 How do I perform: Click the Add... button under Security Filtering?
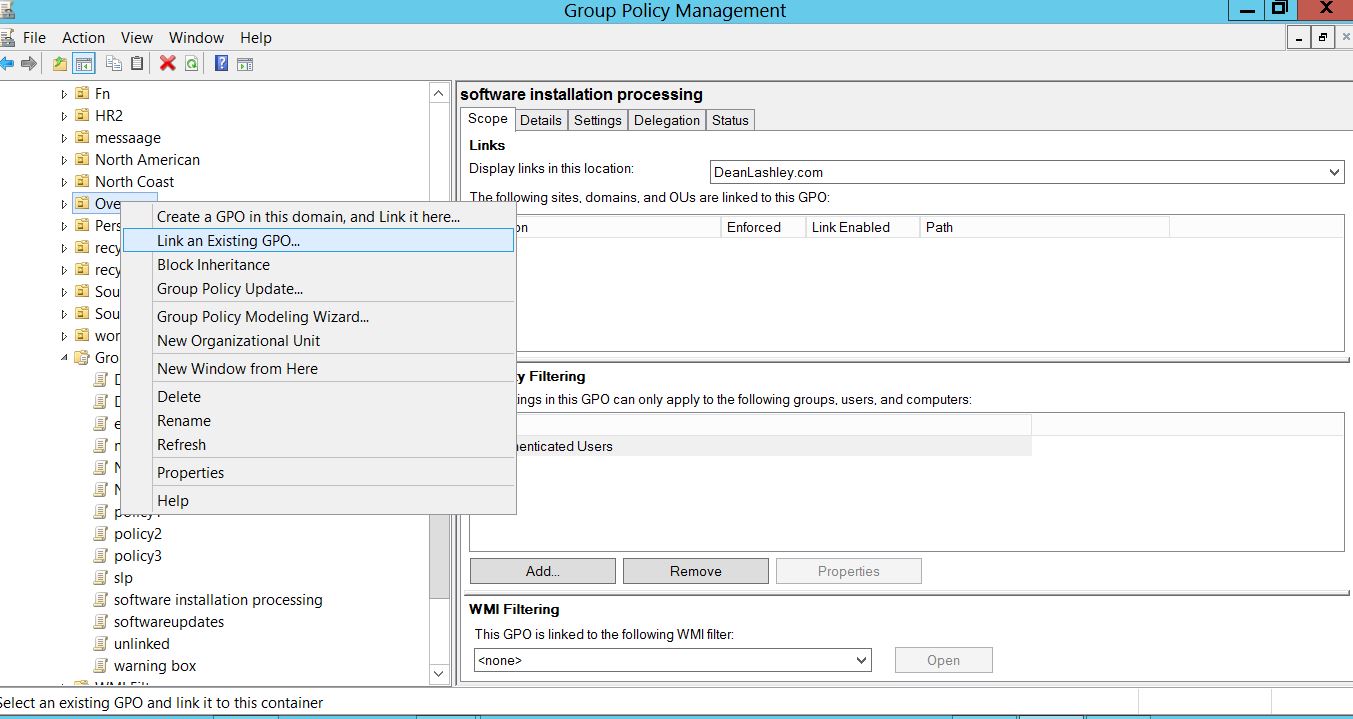tap(542, 571)
